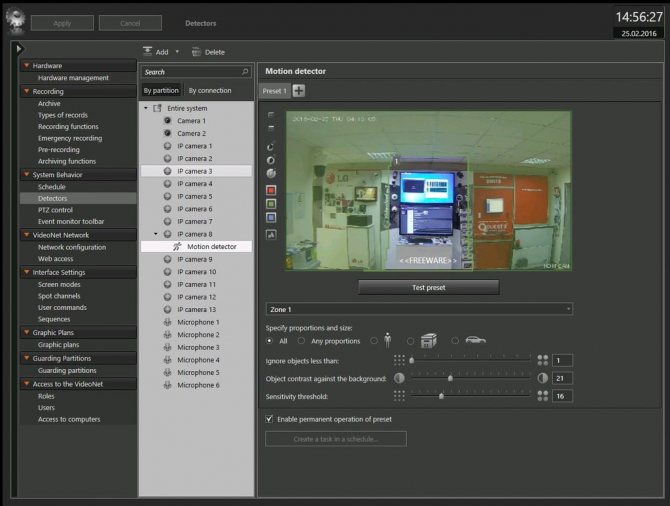
Task: Click the Object contrast slider handle
Action: [450, 378]
